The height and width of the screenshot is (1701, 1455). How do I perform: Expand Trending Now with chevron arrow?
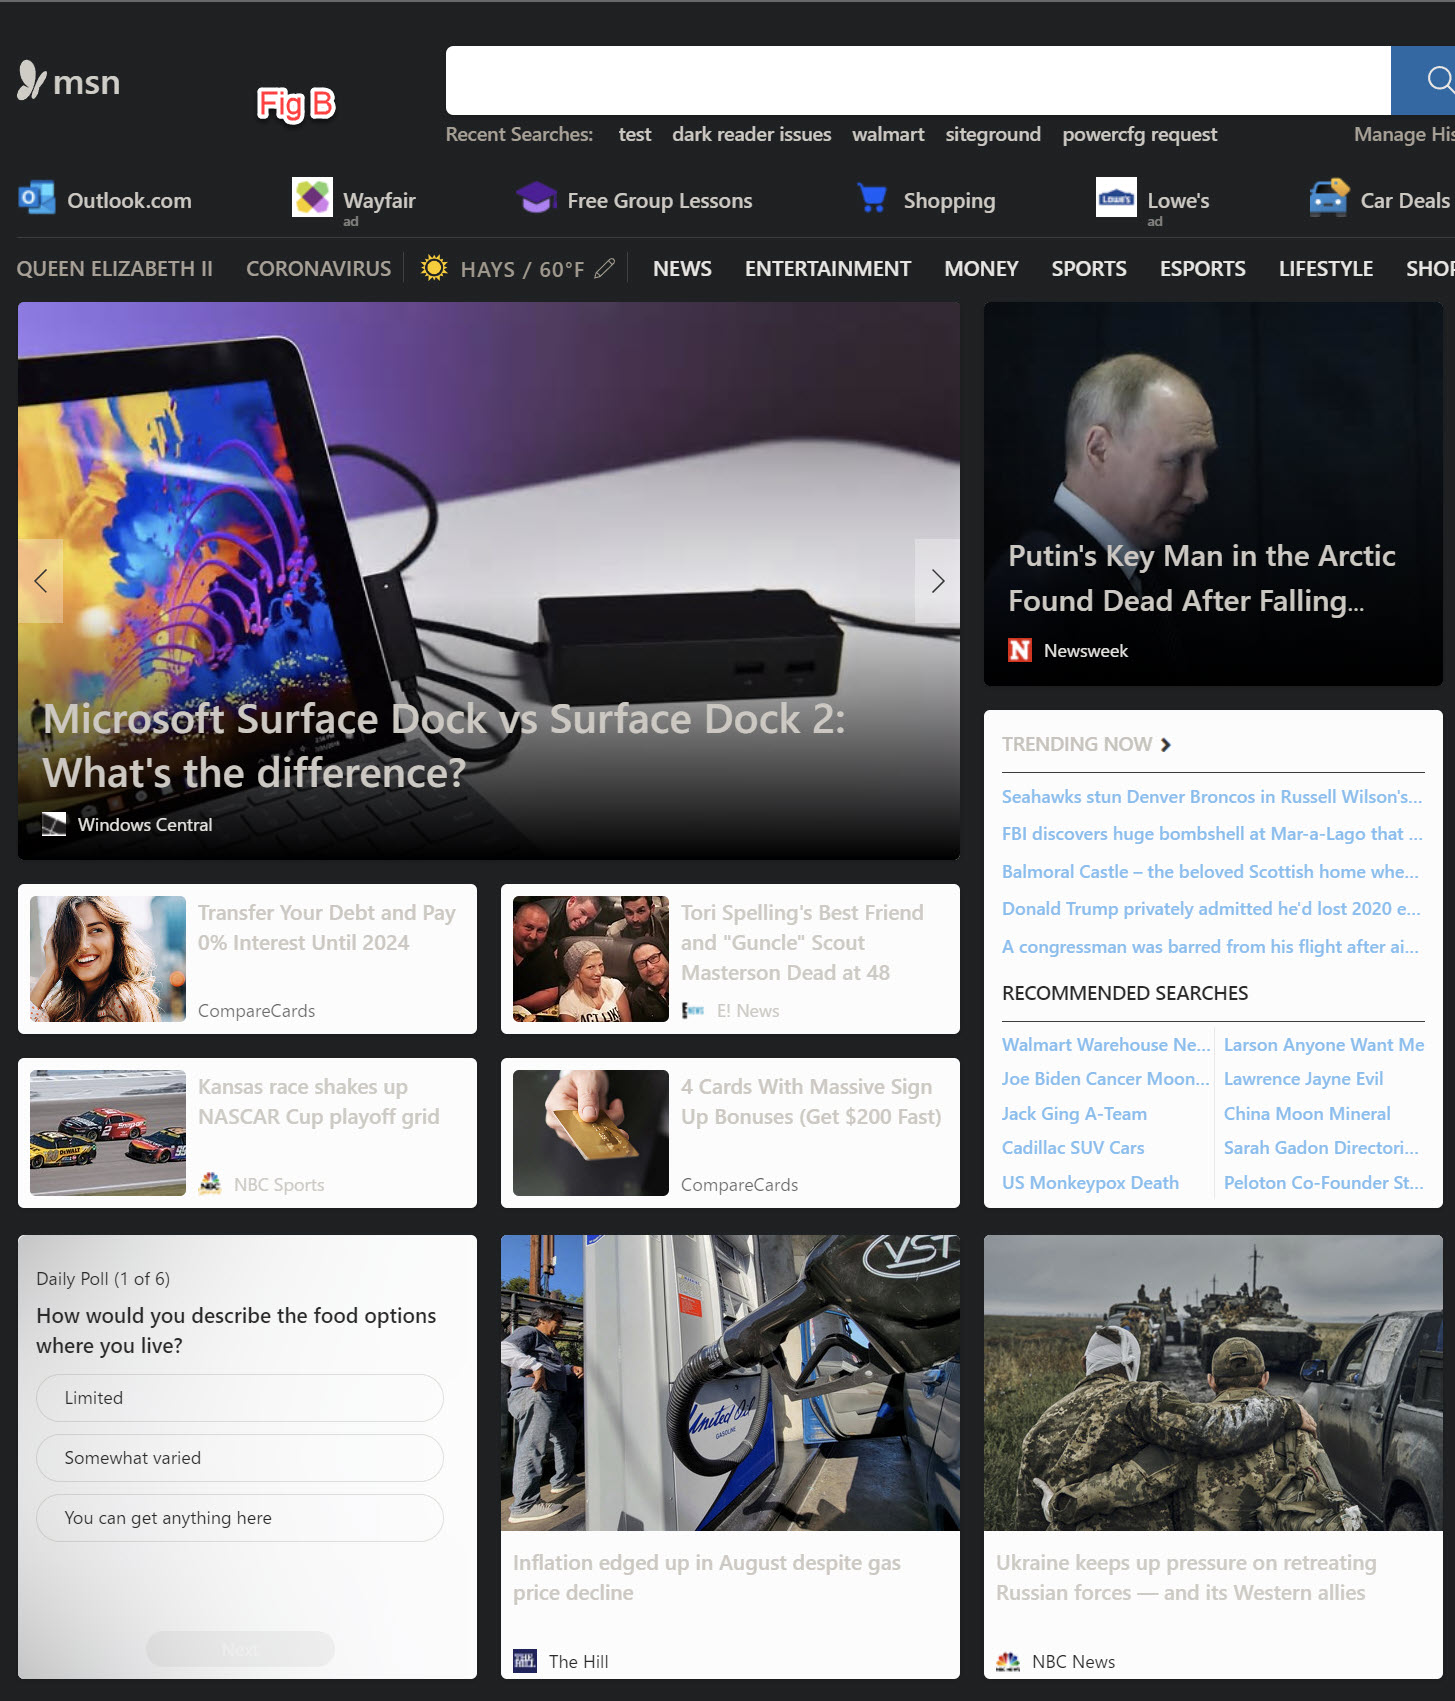point(1166,744)
